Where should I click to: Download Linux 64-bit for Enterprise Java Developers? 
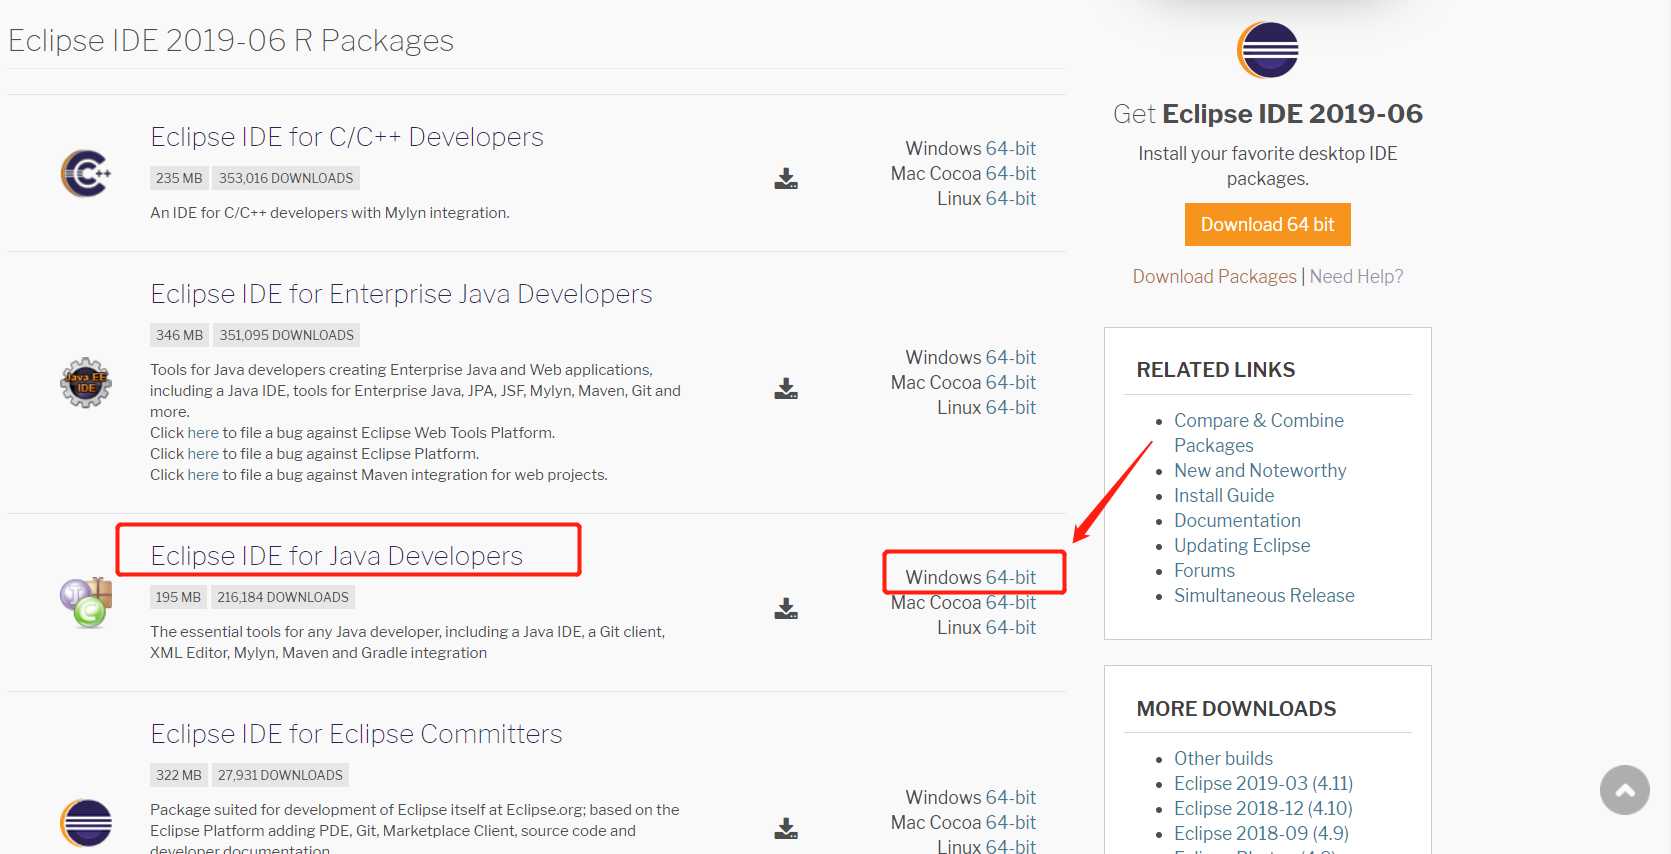[x=1011, y=407]
